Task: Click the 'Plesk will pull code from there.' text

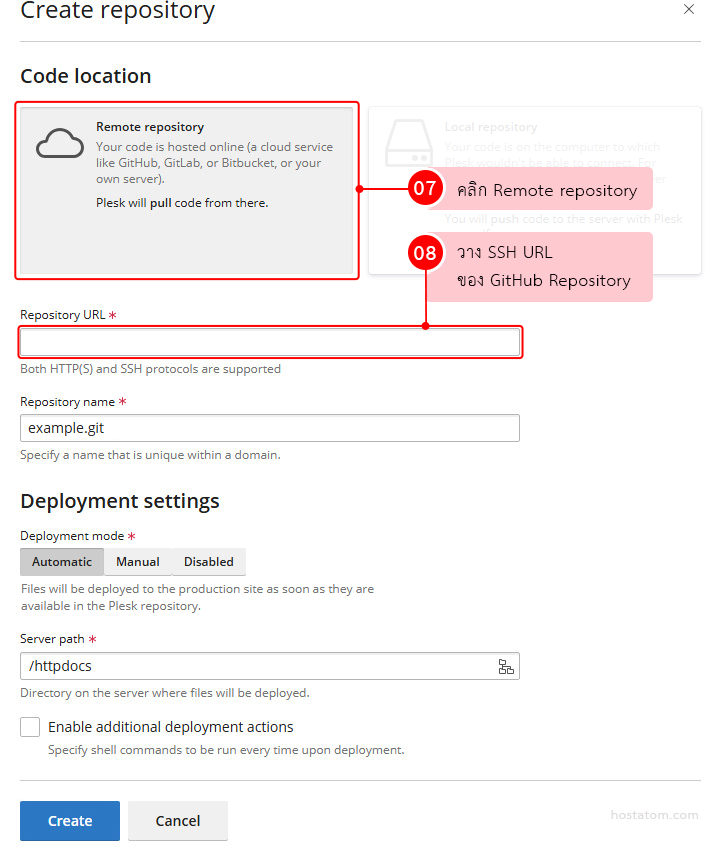Action: pos(182,203)
